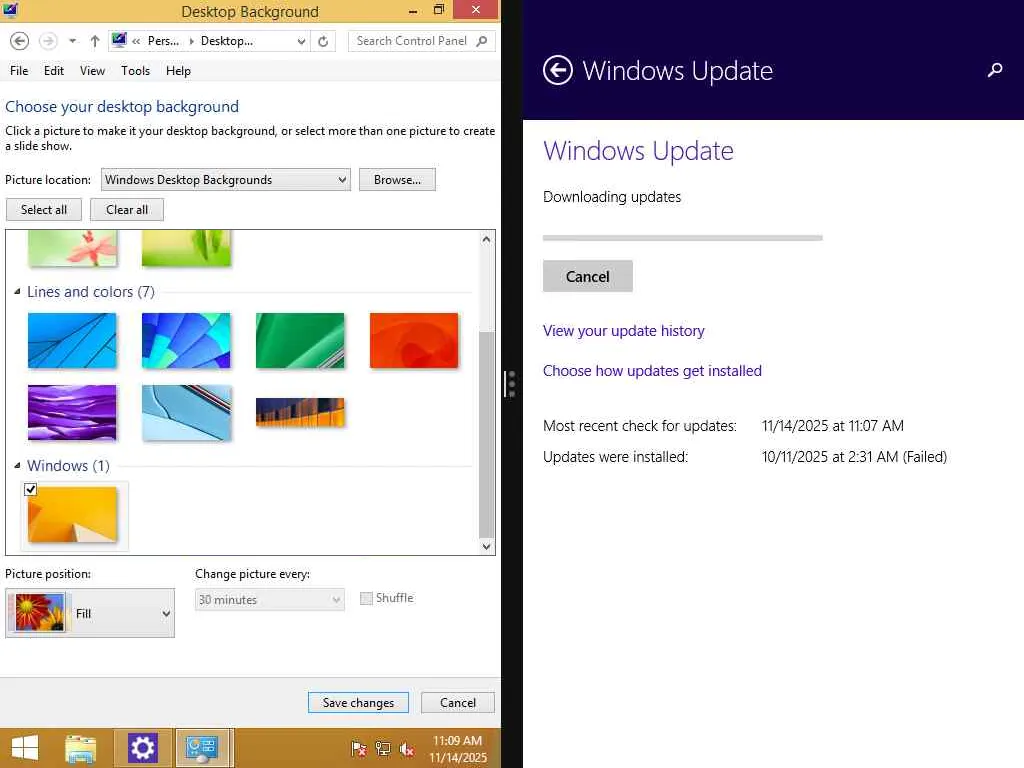Select the blue geometric fan wallpaper
This screenshot has width=1024, height=768.
186,340
